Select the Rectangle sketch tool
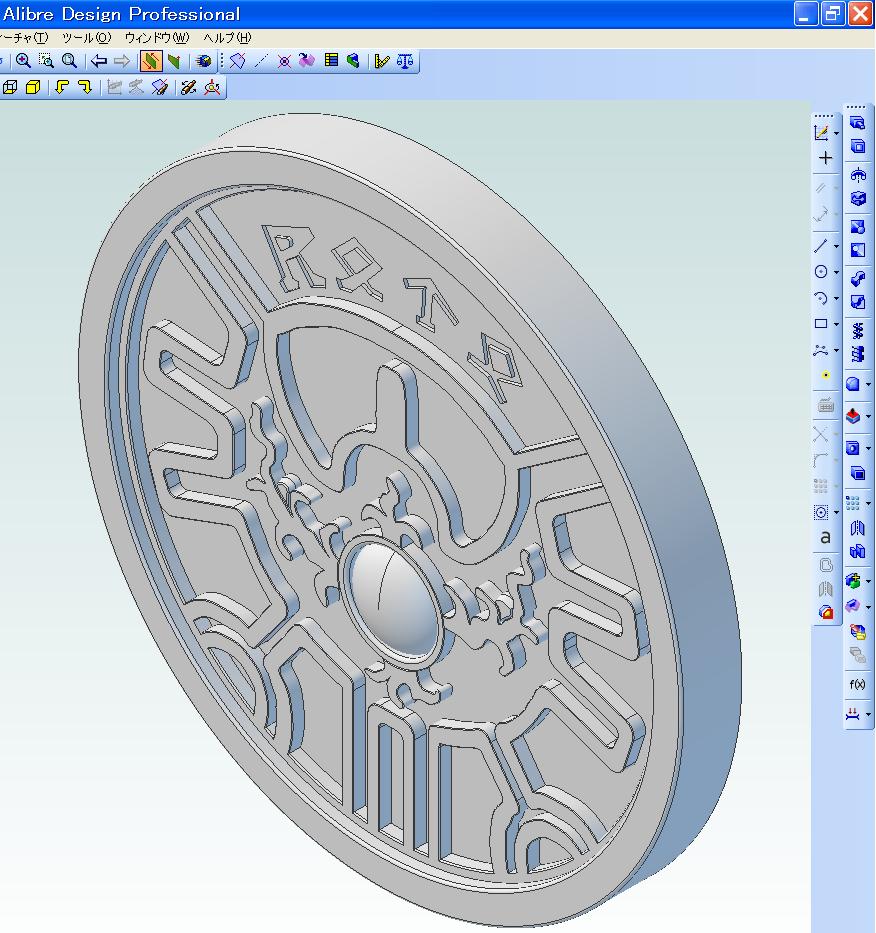 pyautogui.click(x=822, y=323)
